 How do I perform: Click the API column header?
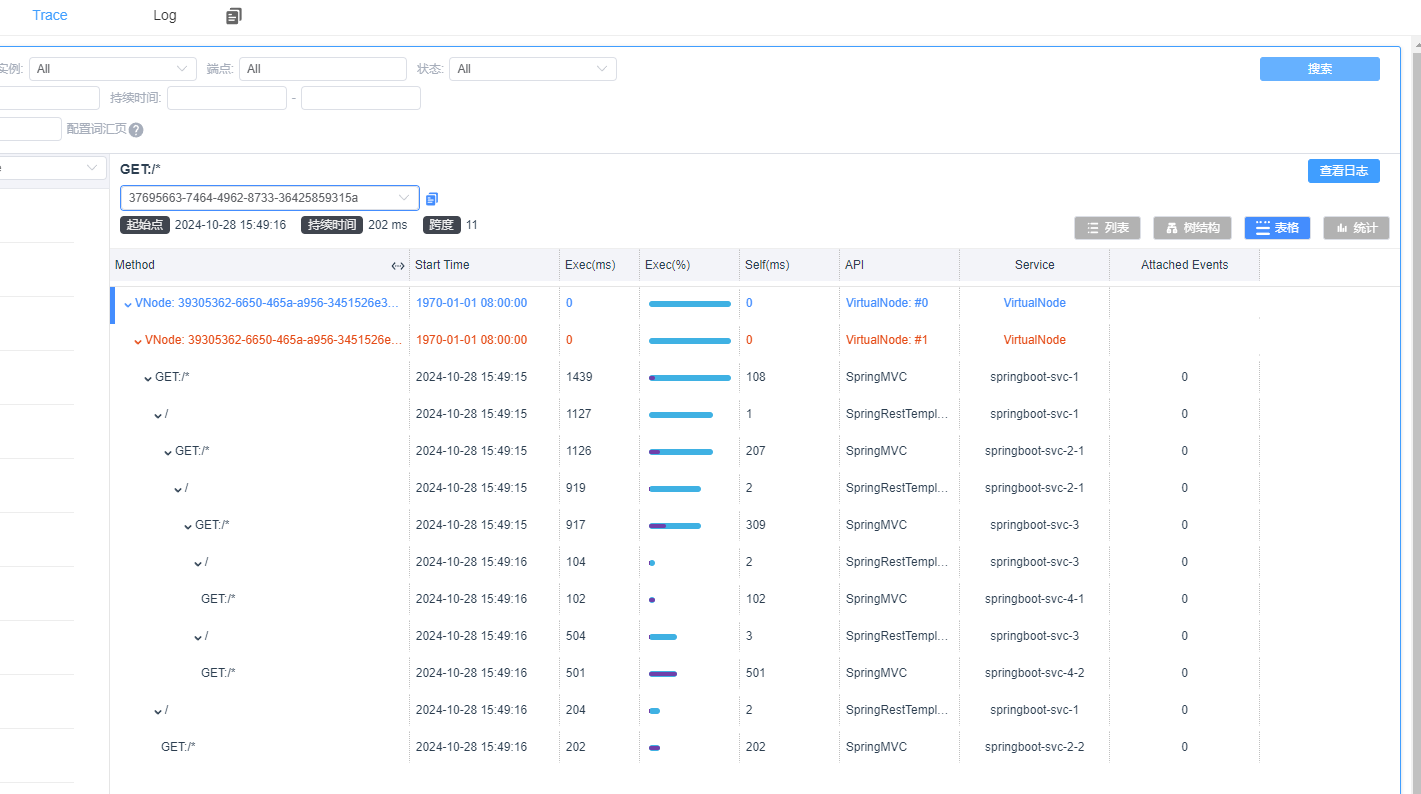855,265
